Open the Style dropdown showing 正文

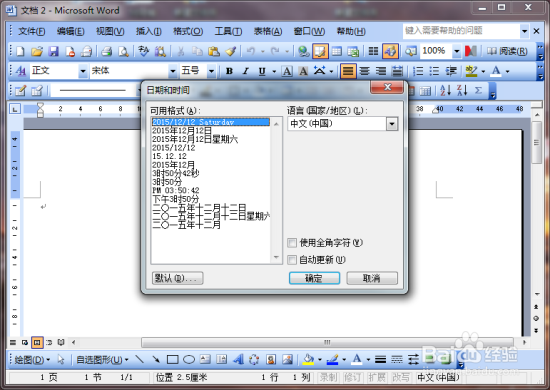click(x=82, y=71)
